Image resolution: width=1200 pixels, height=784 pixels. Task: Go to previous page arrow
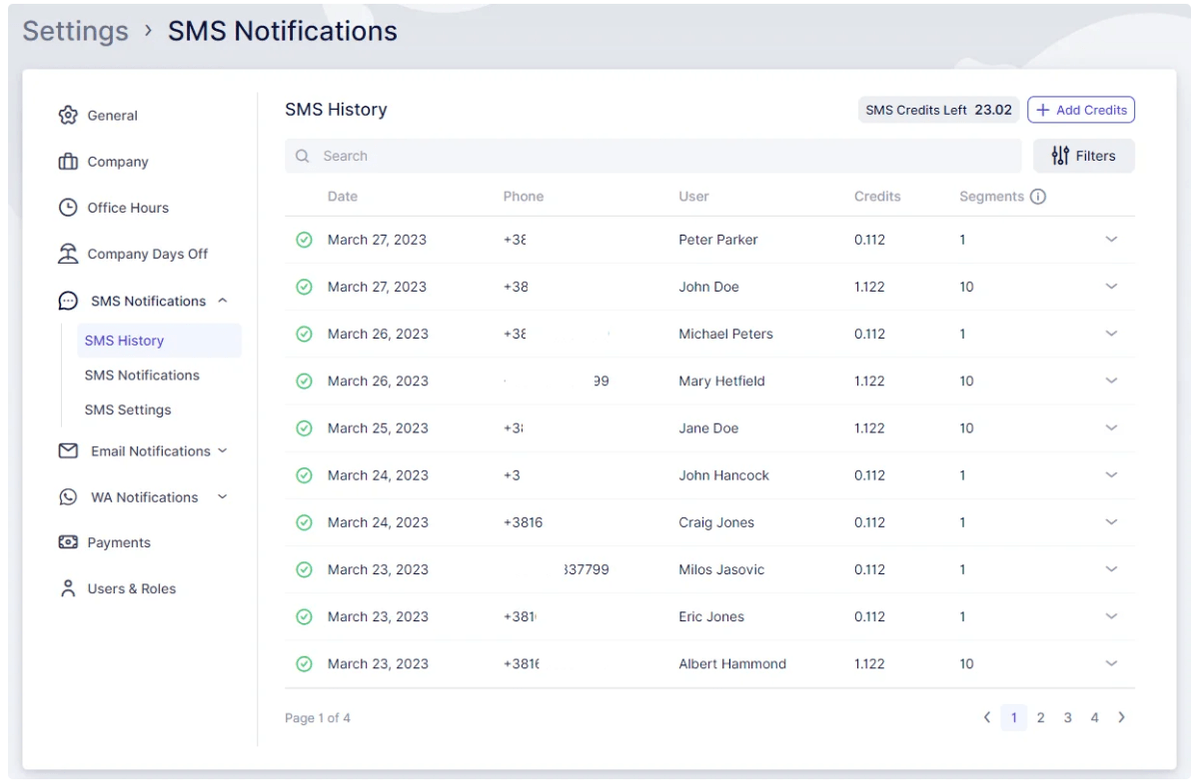tap(987, 718)
